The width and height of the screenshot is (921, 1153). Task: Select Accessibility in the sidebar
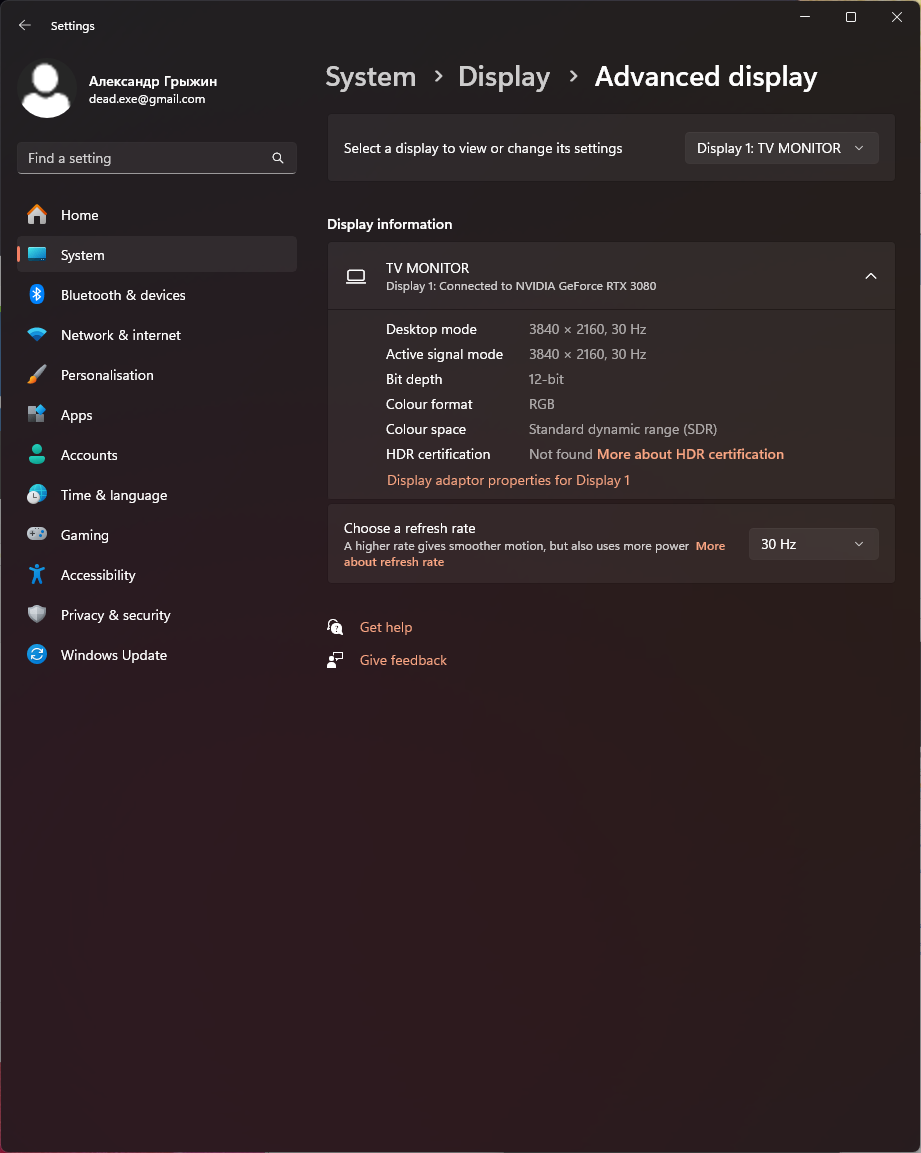[97, 575]
